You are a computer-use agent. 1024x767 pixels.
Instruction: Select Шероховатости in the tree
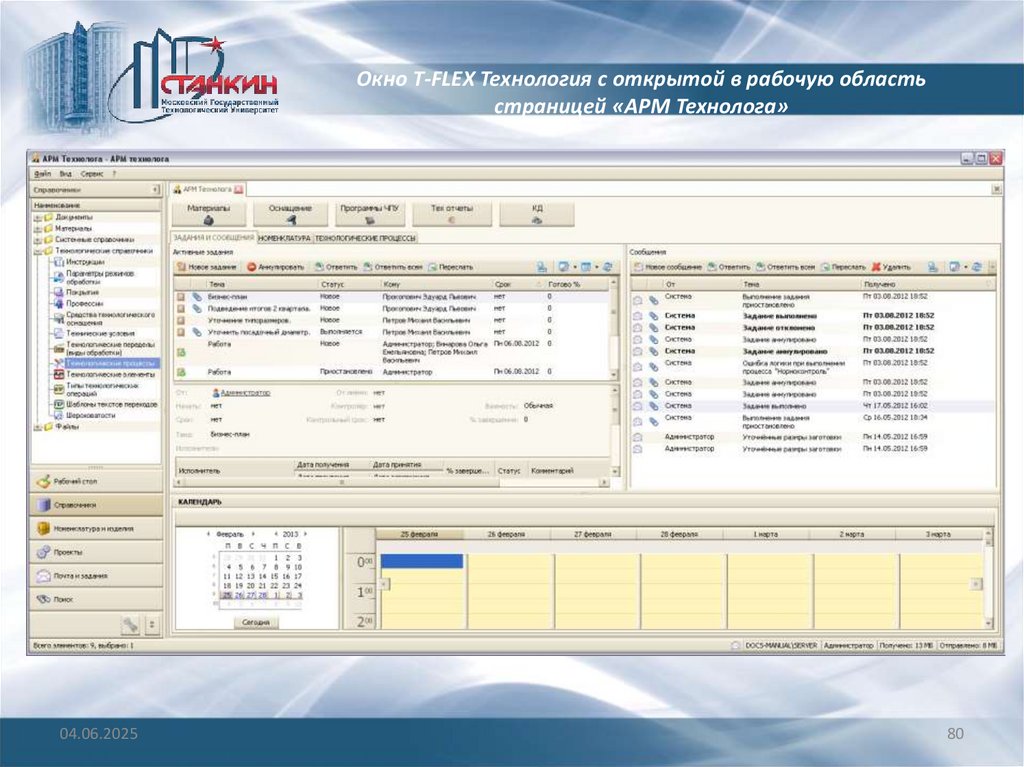click(91, 416)
